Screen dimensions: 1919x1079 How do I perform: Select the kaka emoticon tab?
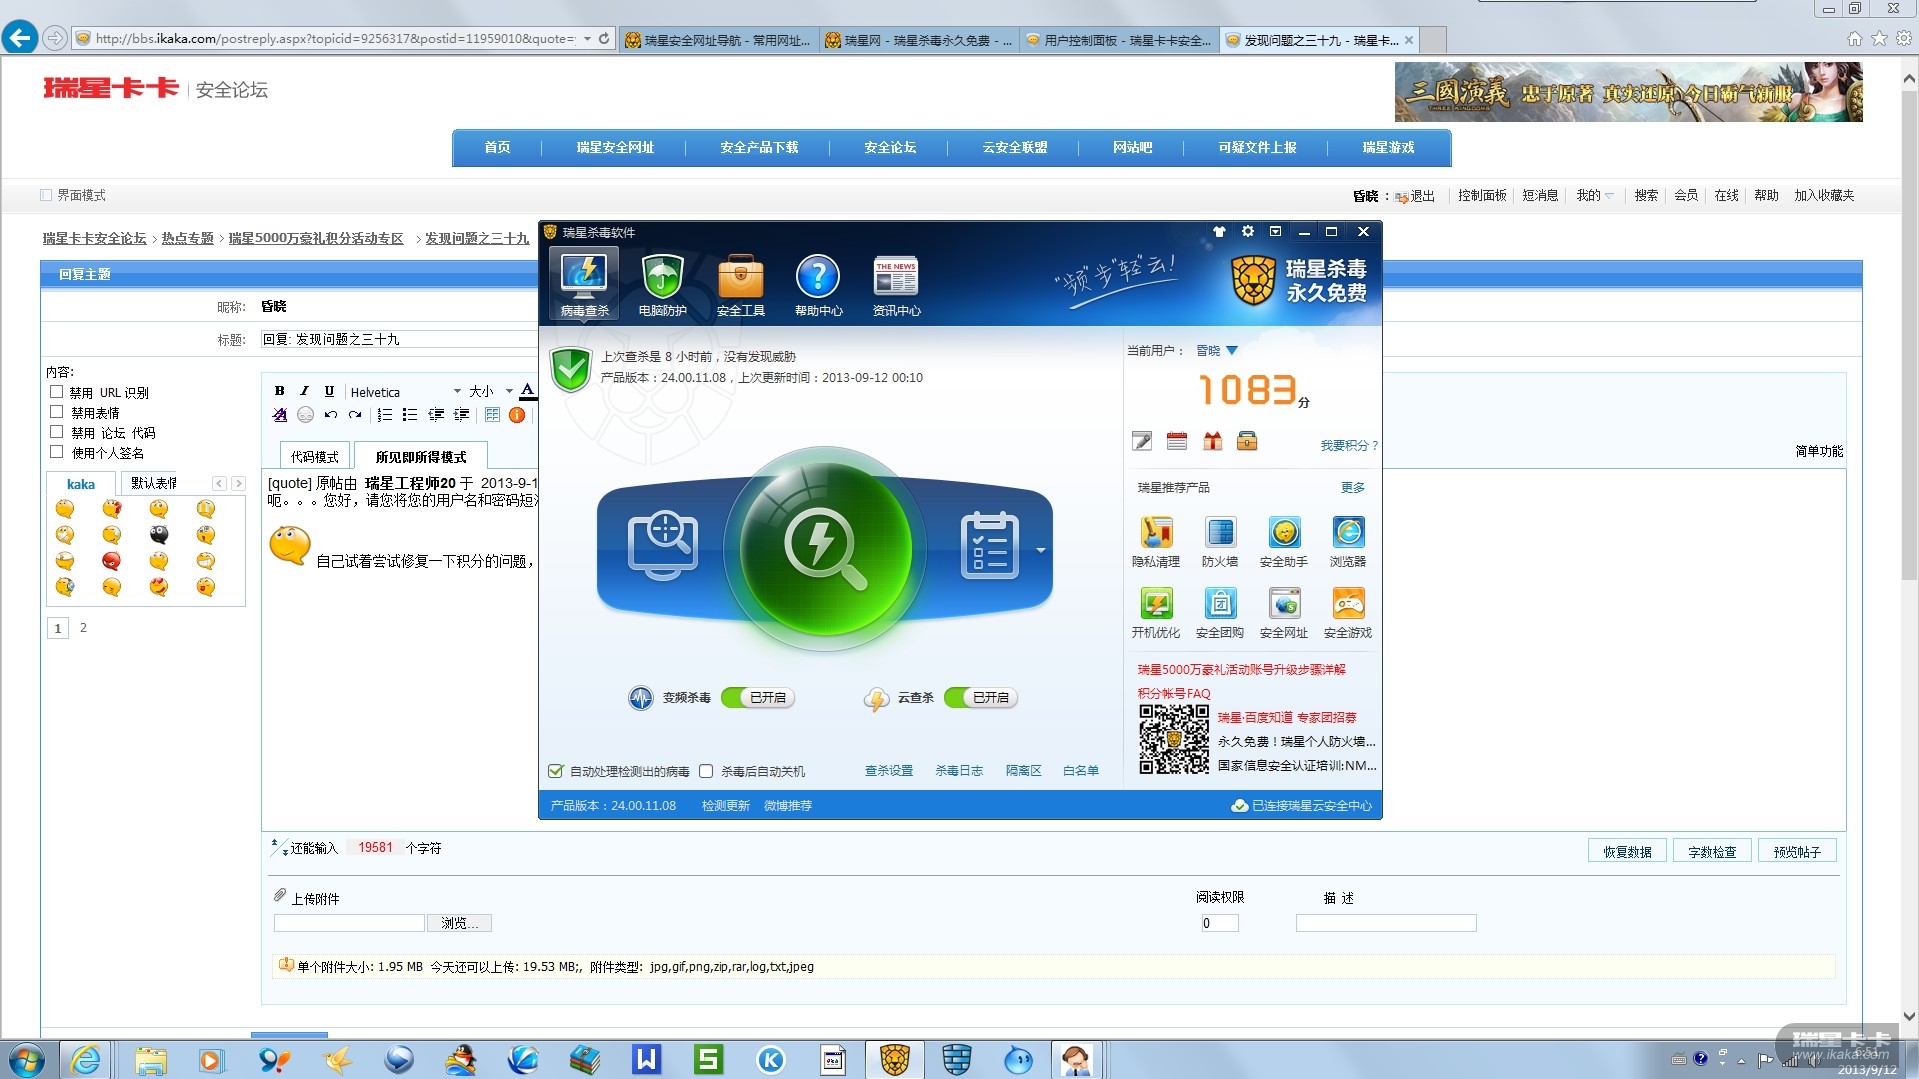pos(81,484)
